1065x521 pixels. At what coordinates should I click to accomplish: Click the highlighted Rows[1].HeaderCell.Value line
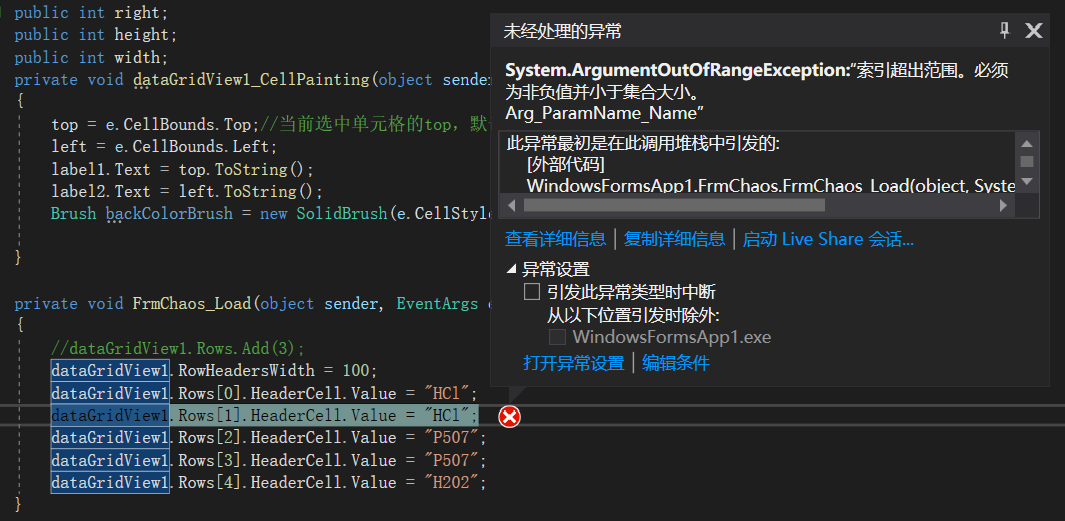265,416
